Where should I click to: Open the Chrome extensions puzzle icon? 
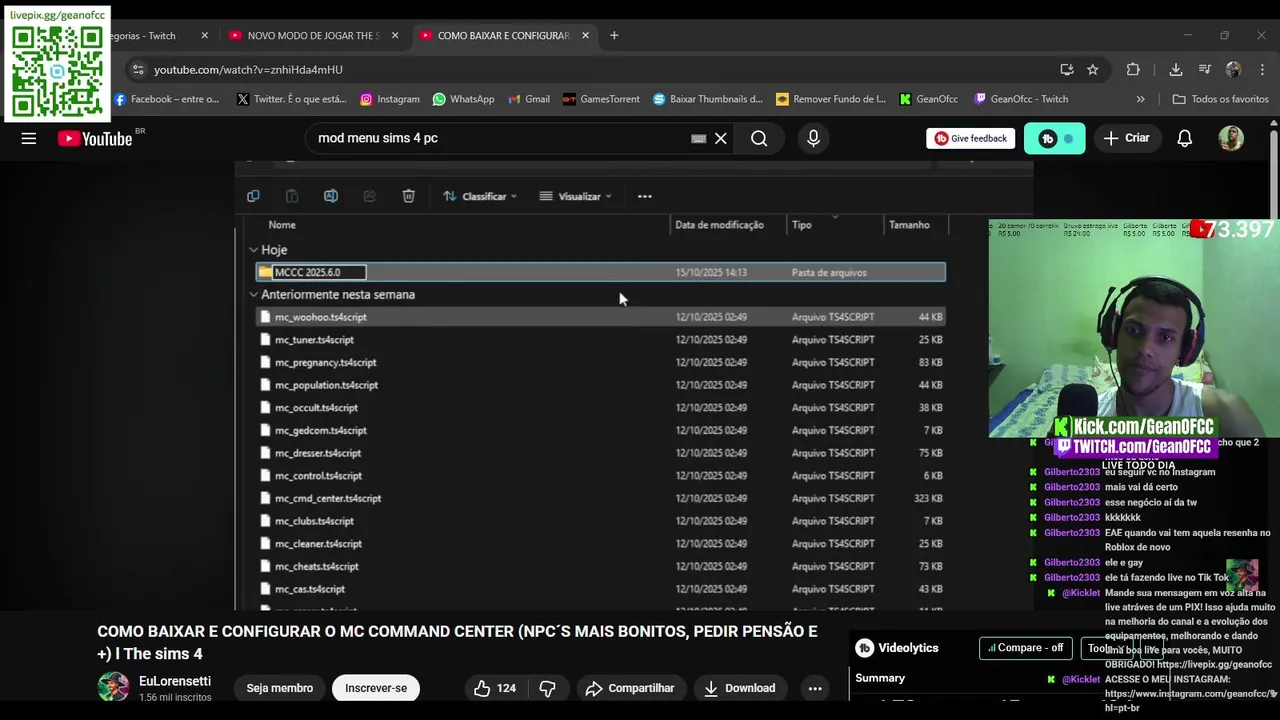1133,70
